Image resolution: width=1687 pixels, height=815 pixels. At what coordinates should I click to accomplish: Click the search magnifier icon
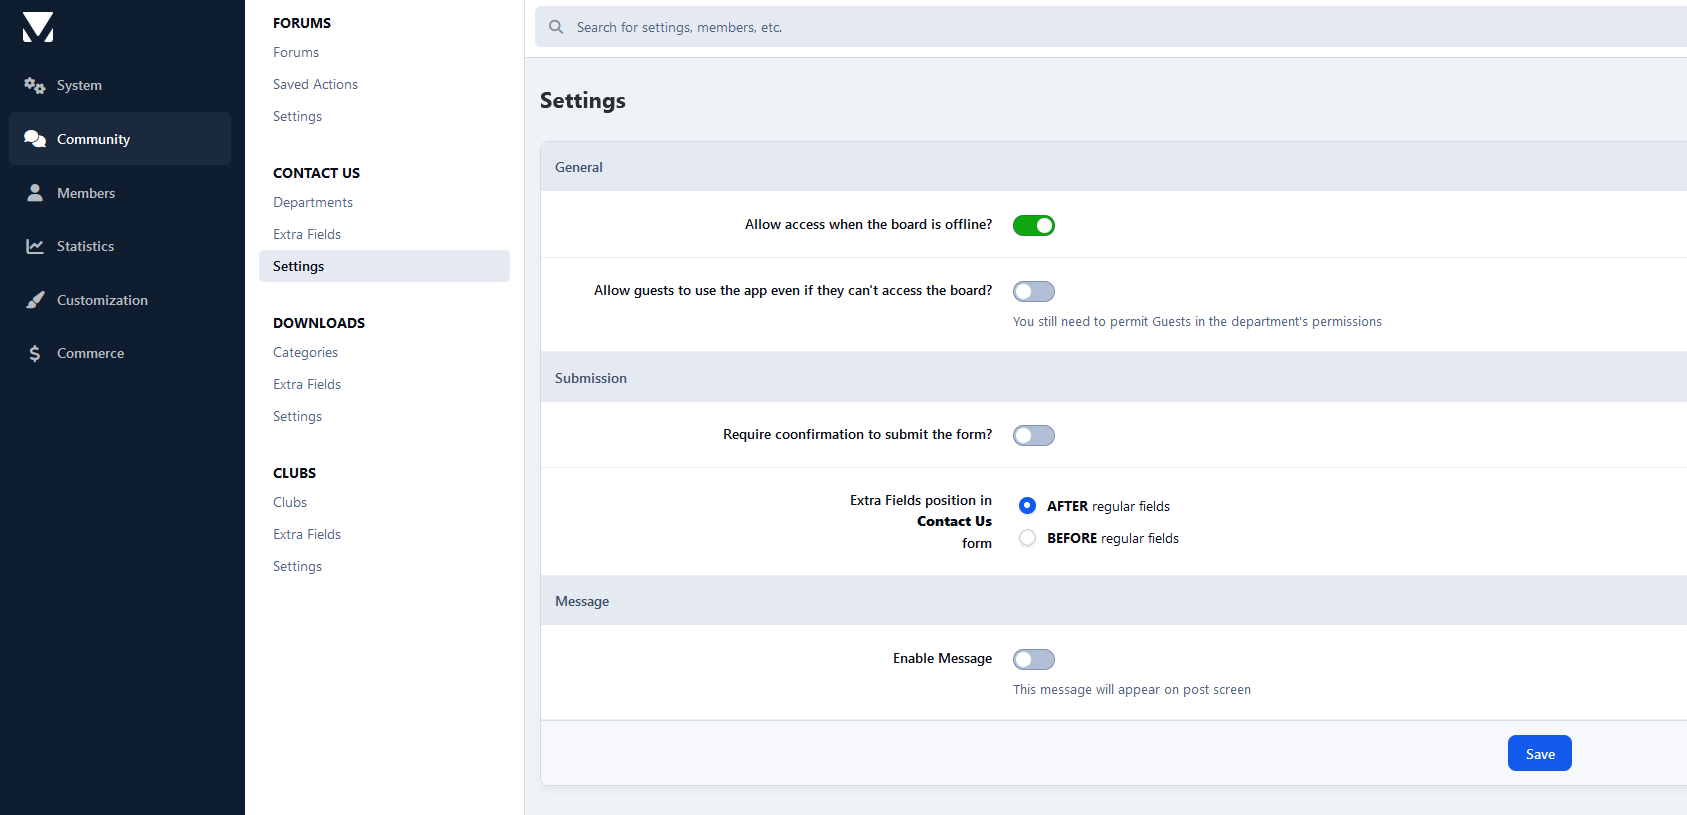[556, 27]
